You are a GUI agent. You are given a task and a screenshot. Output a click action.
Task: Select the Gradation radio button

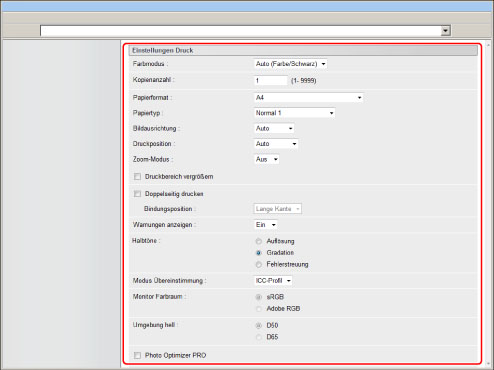point(259,253)
